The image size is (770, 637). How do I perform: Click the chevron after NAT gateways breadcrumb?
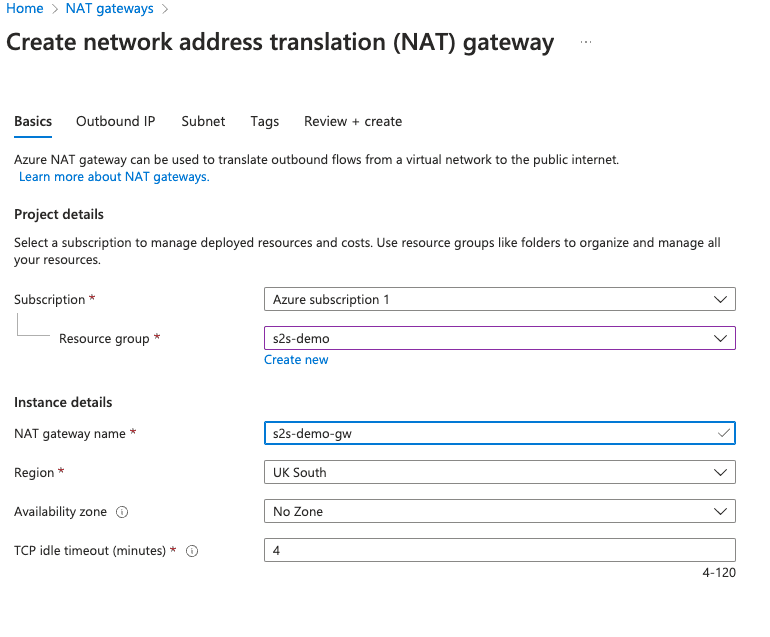click(165, 9)
